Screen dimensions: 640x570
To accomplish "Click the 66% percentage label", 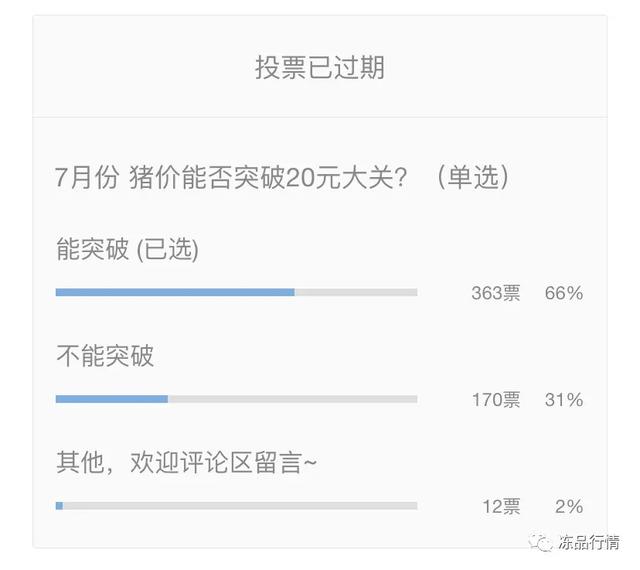I will click(564, 293).
